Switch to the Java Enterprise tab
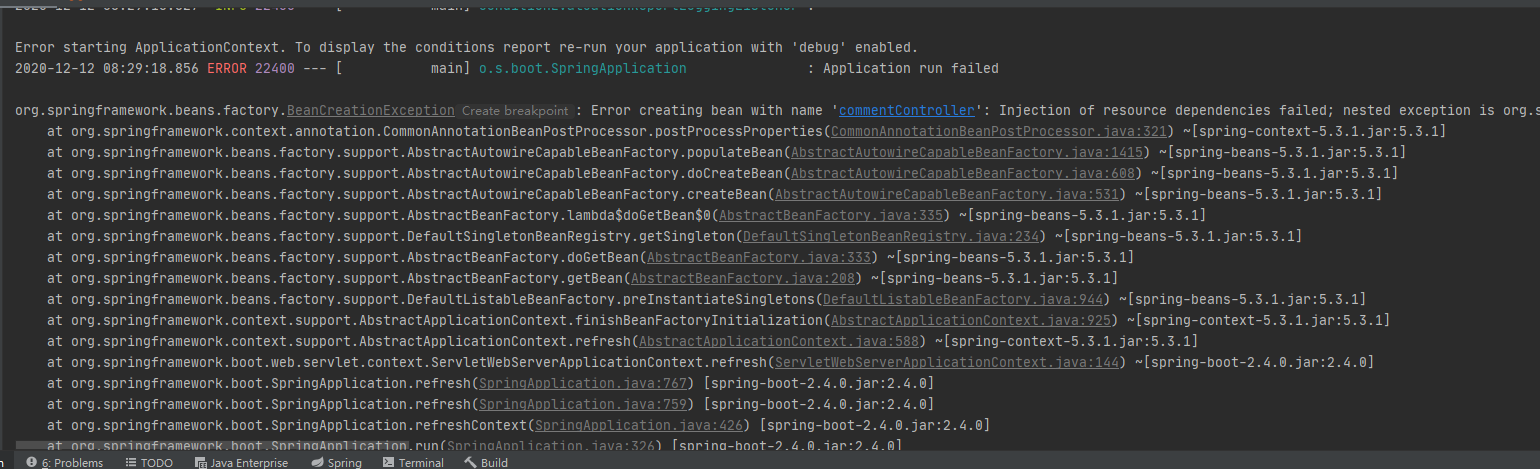 pyautogui.click(x=242, y=463)
